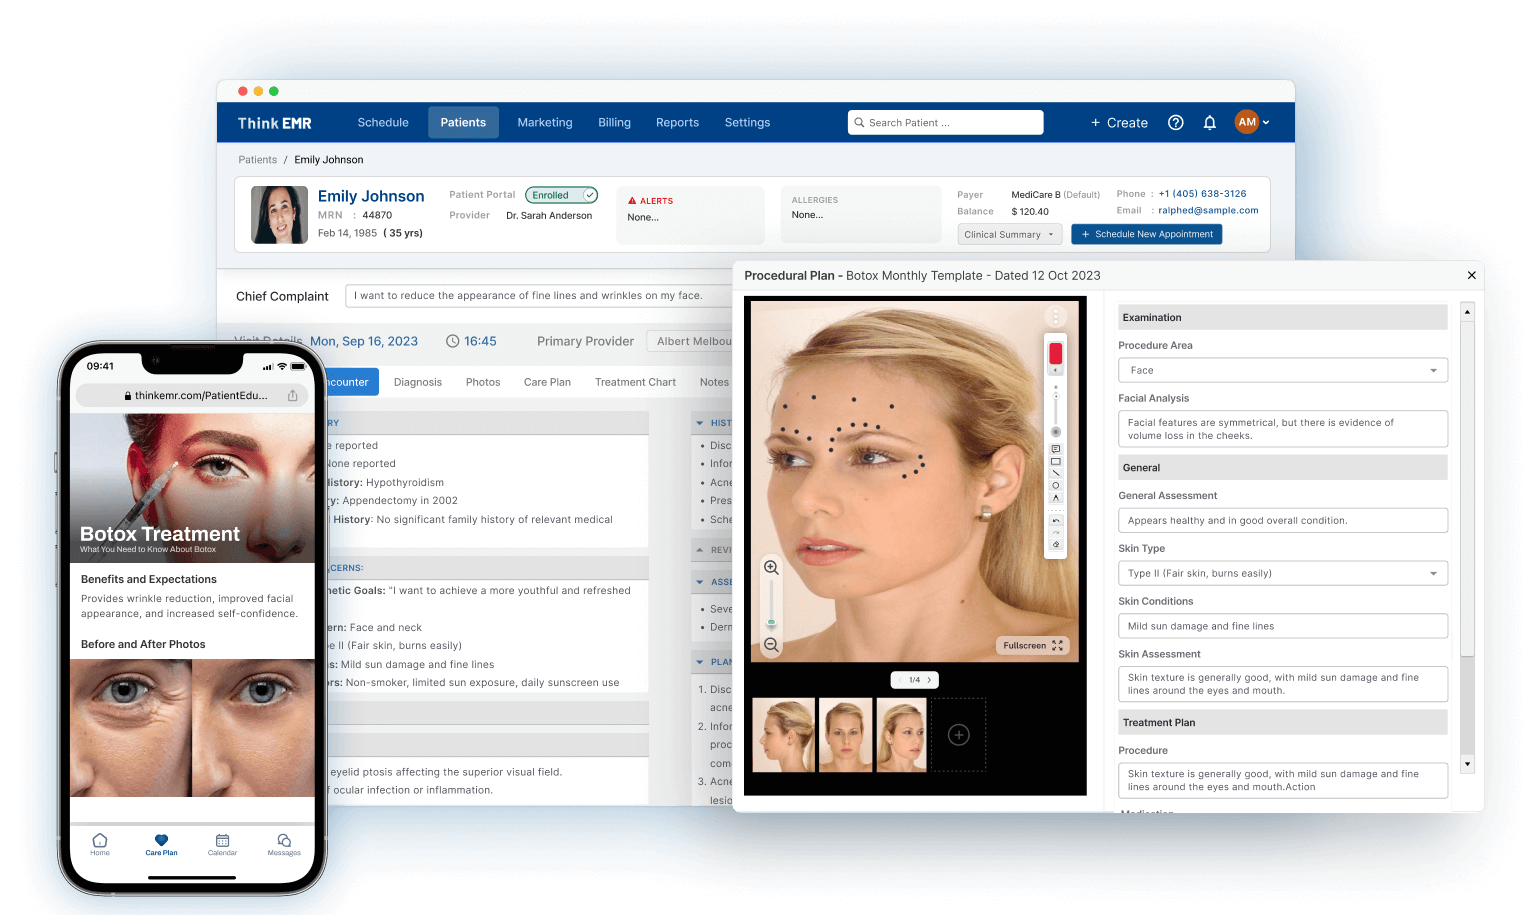Viewport: 1538px width, 915px height.
Task: Open the comment annotation tool
Action: pyautogui.click(x=1055, y=449)
